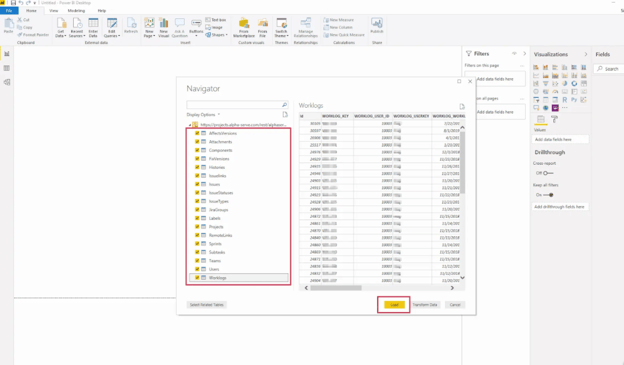The image size is (624, 365).
Task: Click the preview horizontal scrollbar thumb
Action: point(336,288)
